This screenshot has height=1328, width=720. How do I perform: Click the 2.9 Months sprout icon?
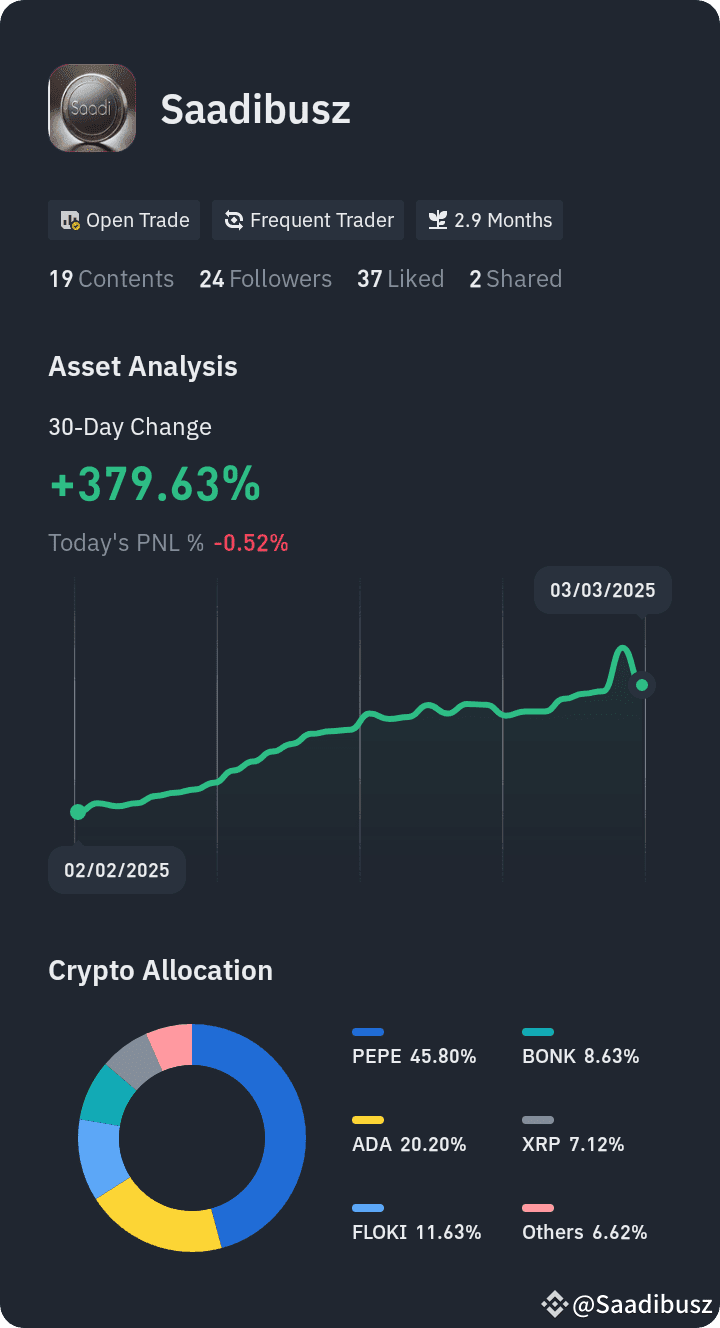coord(438,221)
